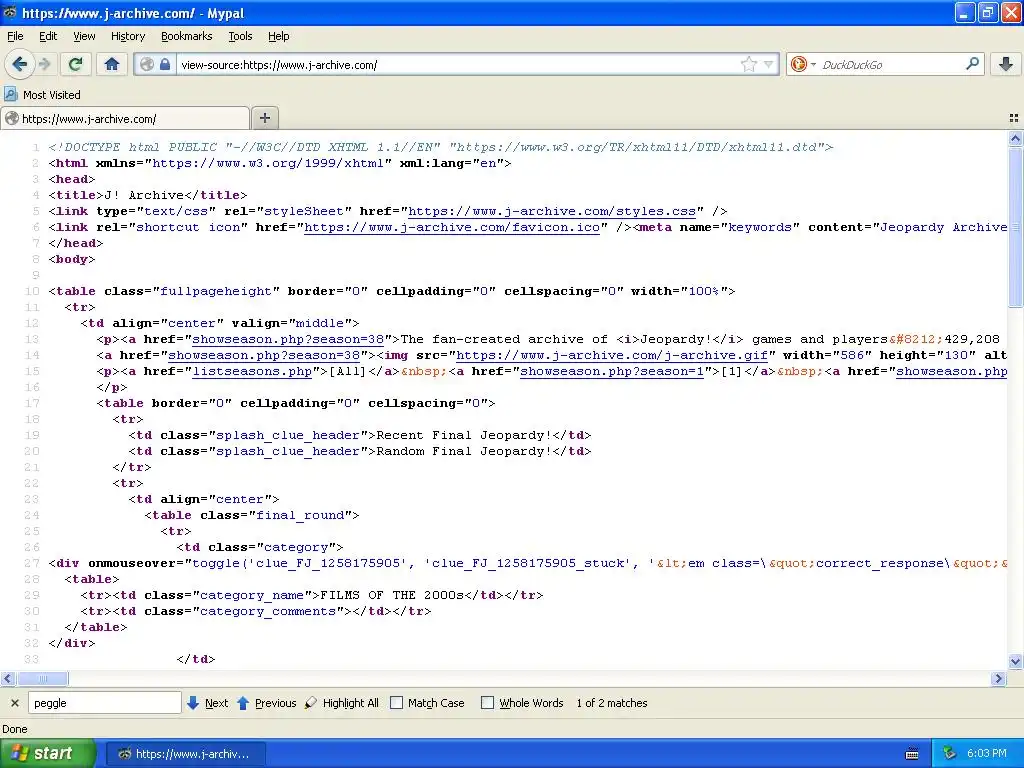Click the tray icon beside the clock
Viewport: 1024px width, 768px height.
click(x=949, y=754)
